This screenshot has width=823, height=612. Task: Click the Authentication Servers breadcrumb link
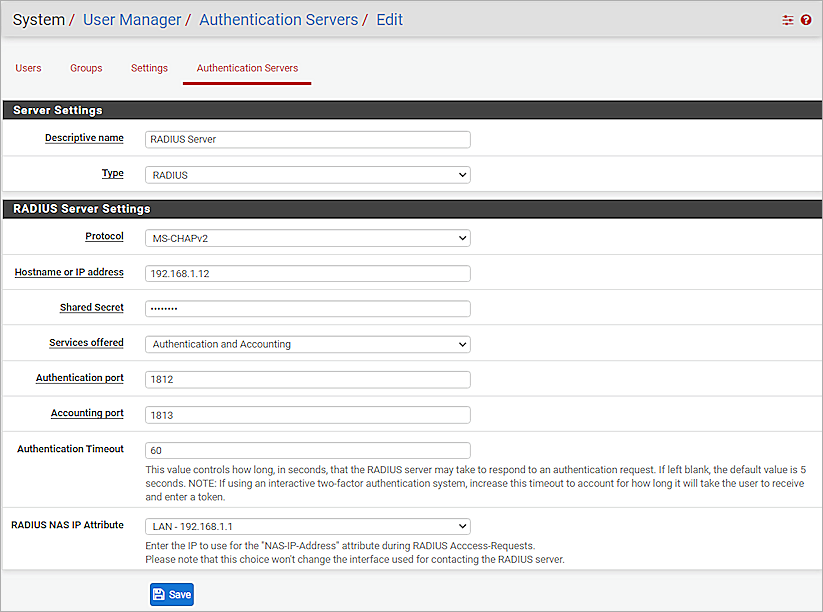[278, 19]
